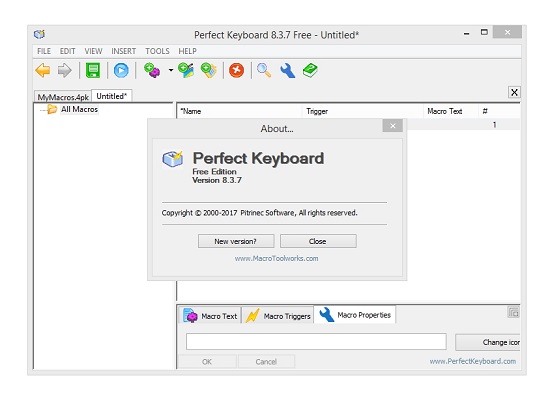Open the TOOLS menu
The image size is (550, 393).
[x=157, y=51]
